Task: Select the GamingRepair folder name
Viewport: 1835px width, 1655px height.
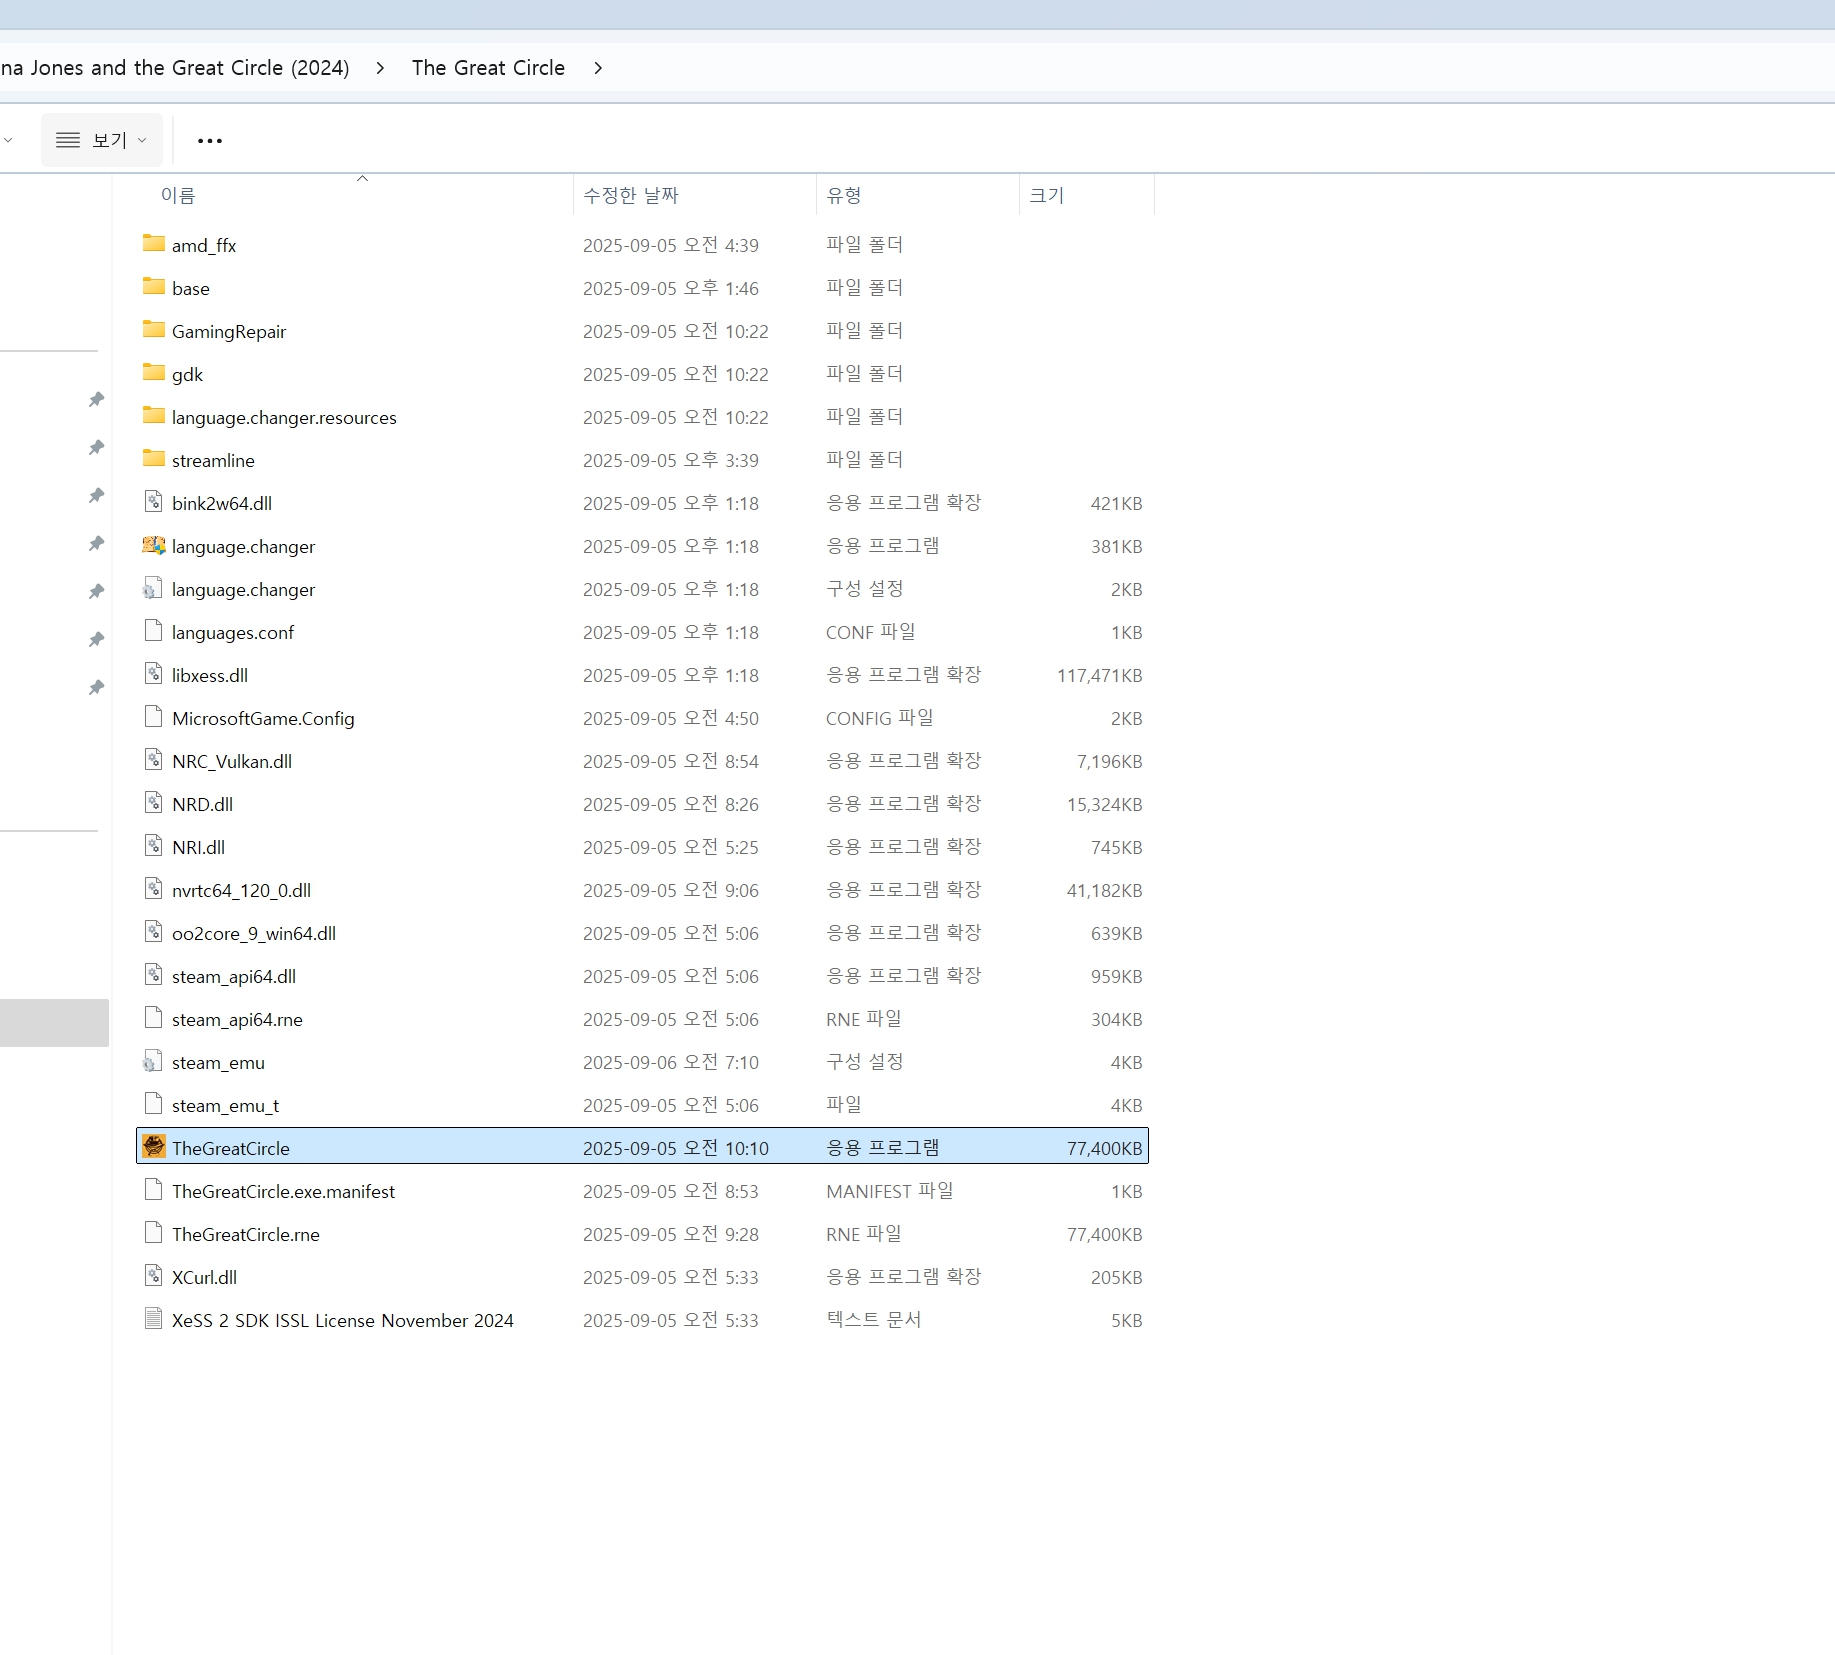Action: click(229, 331)
